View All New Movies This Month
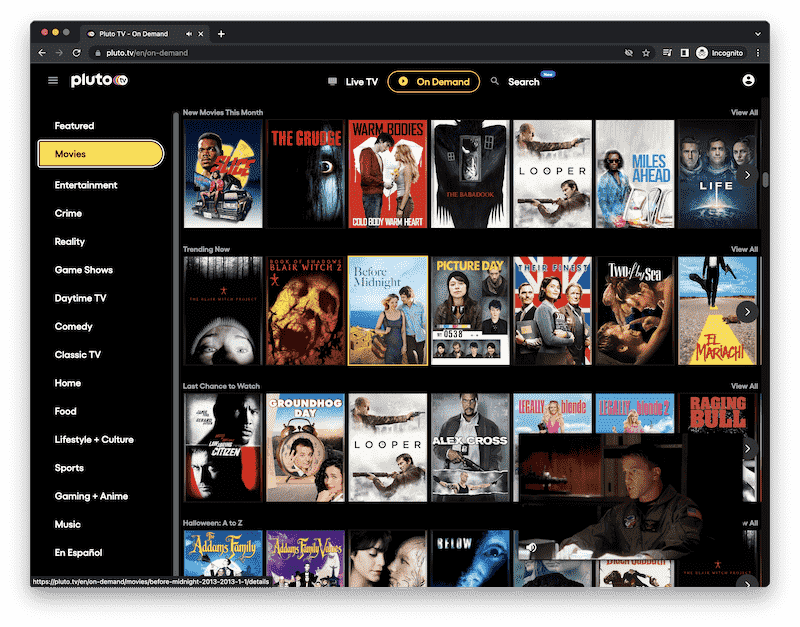The image size is (800, 627). [x=744, y=112]
